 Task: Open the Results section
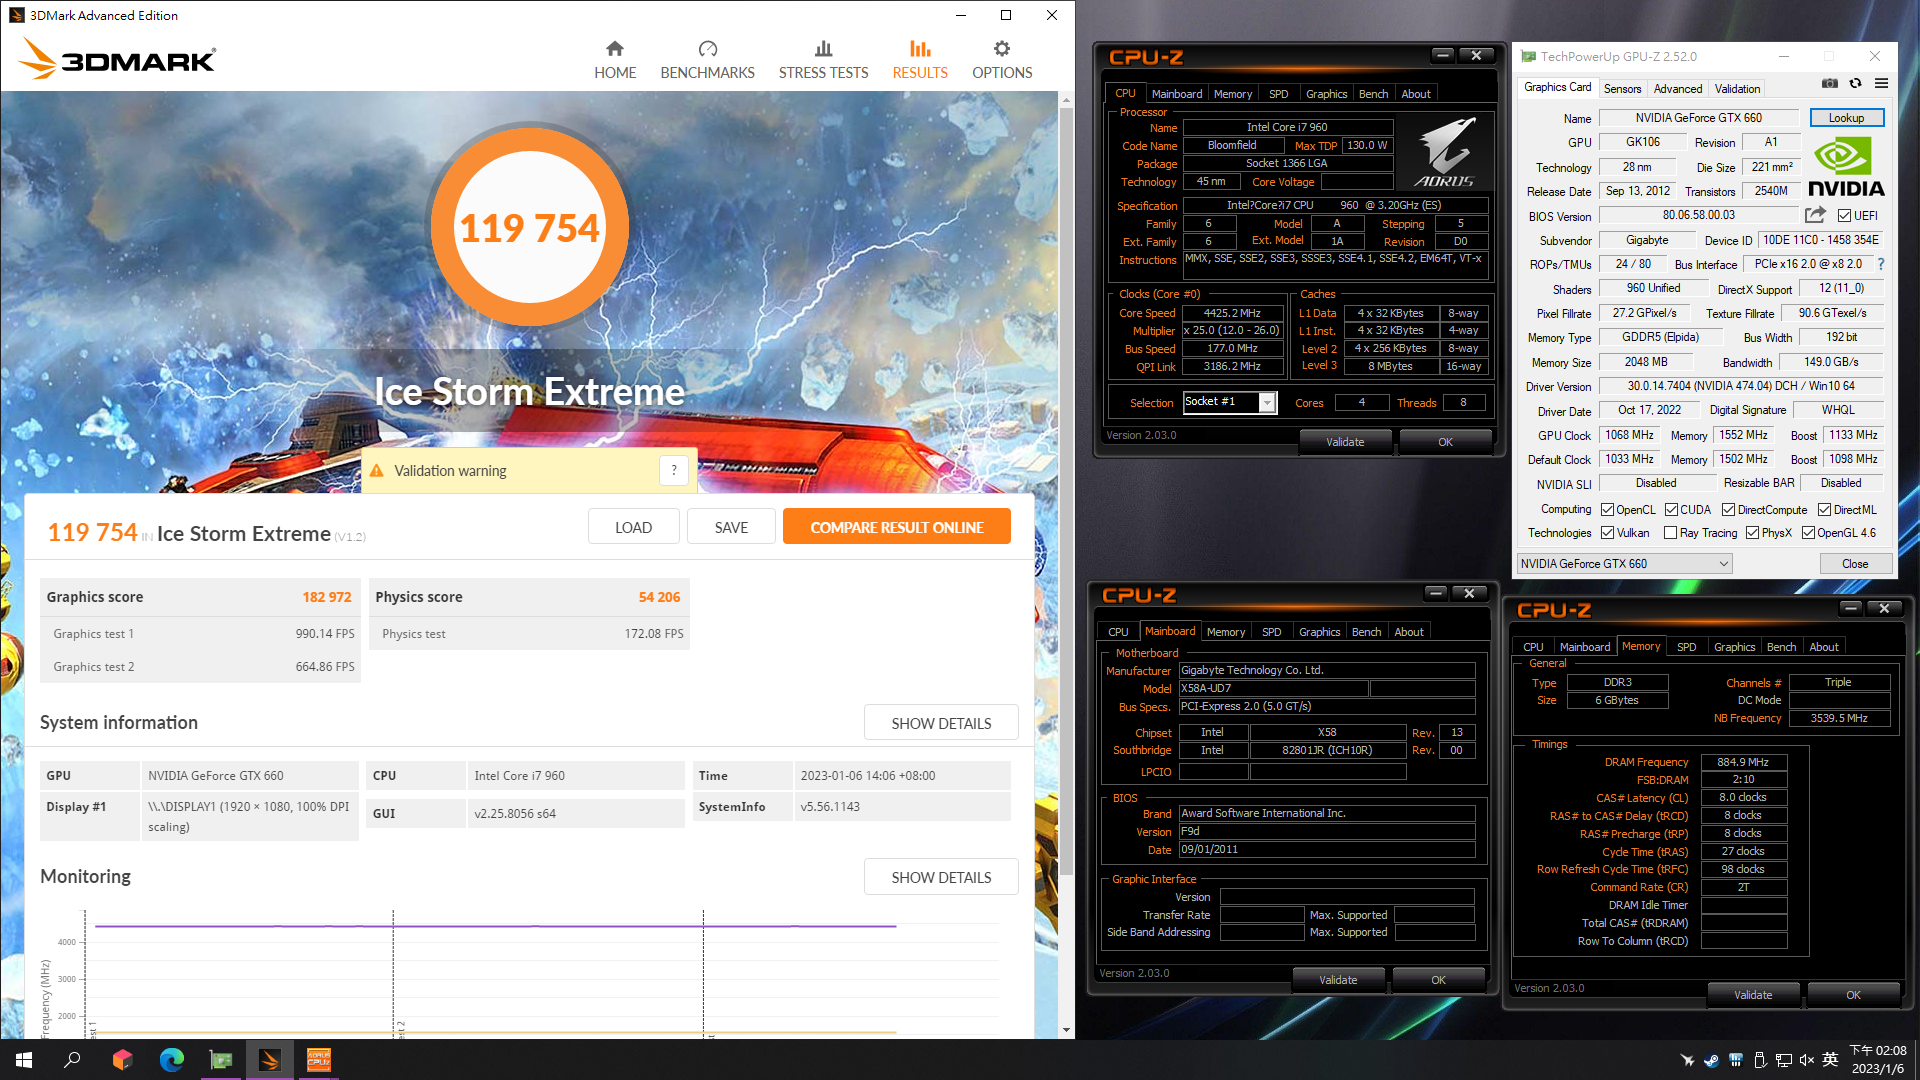pyautogui.click(x=920, y=60)
